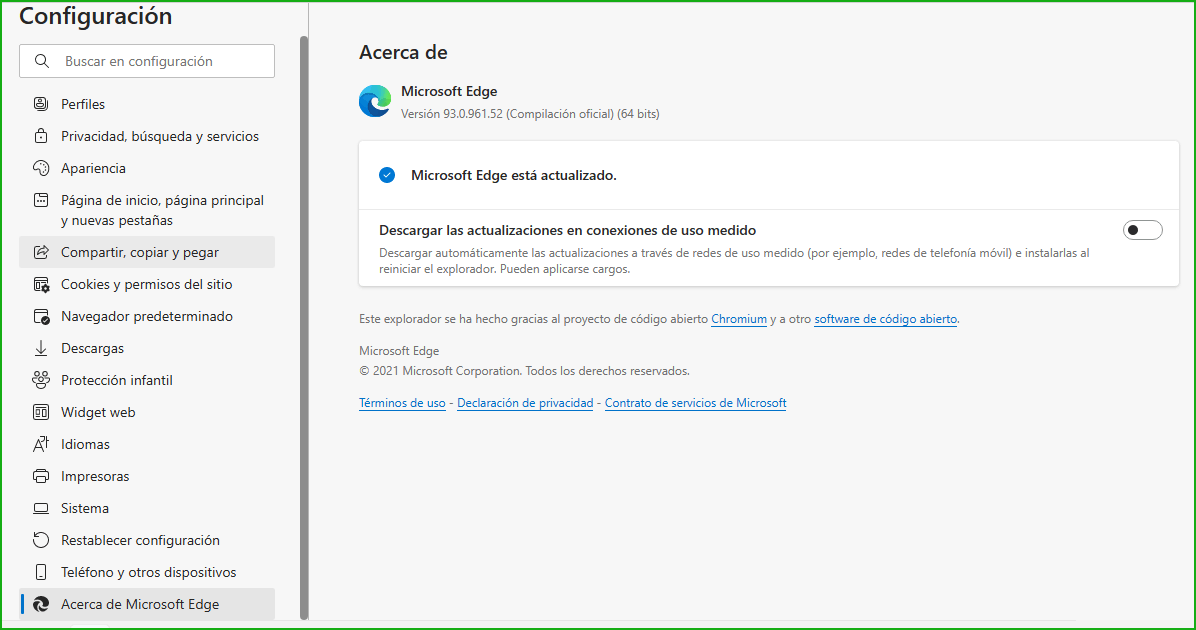Open the Chromium link
The width and height of the screenshot is (1196, 630).
point(738,319)
